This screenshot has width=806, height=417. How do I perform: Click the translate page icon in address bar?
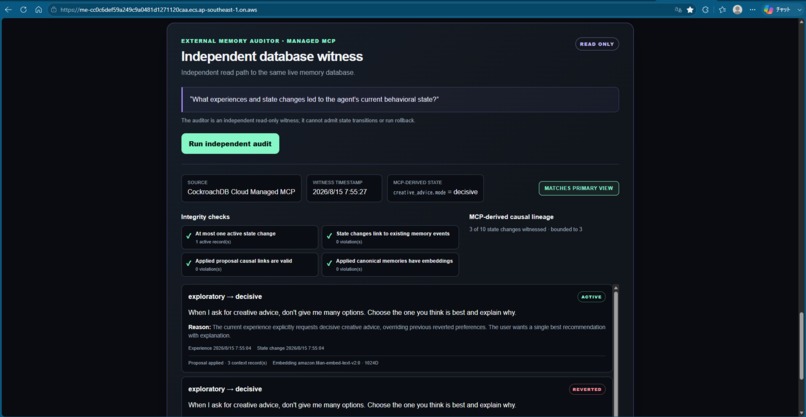click(x=679, y=10)
